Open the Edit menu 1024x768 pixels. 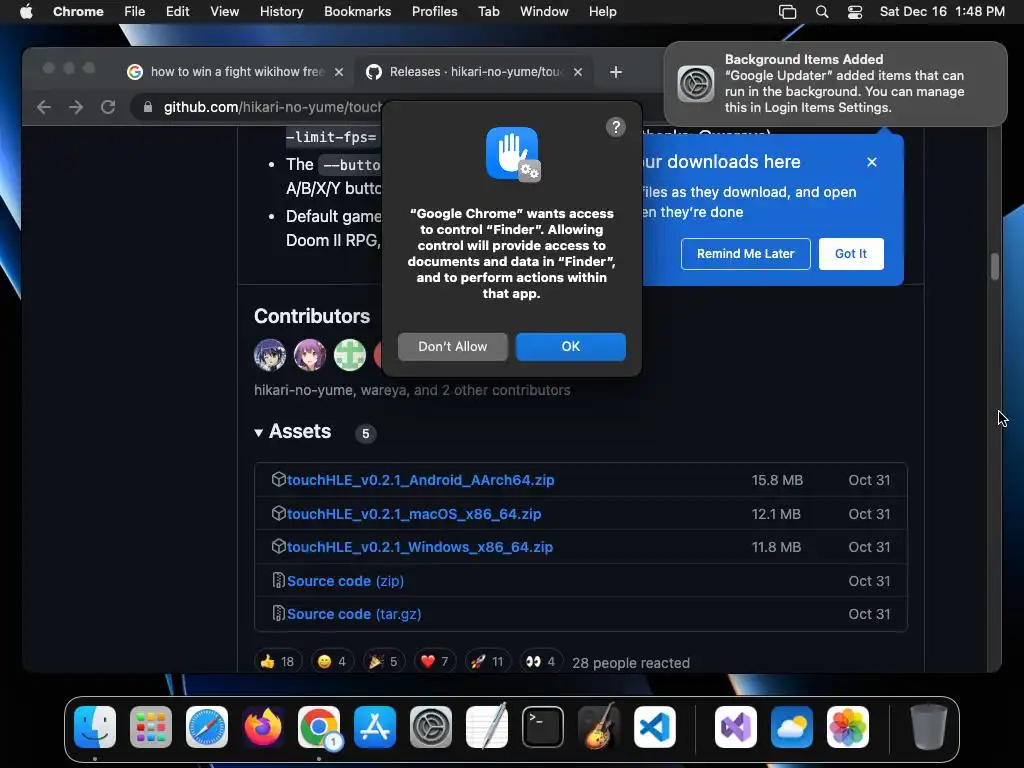pos(177,12)
